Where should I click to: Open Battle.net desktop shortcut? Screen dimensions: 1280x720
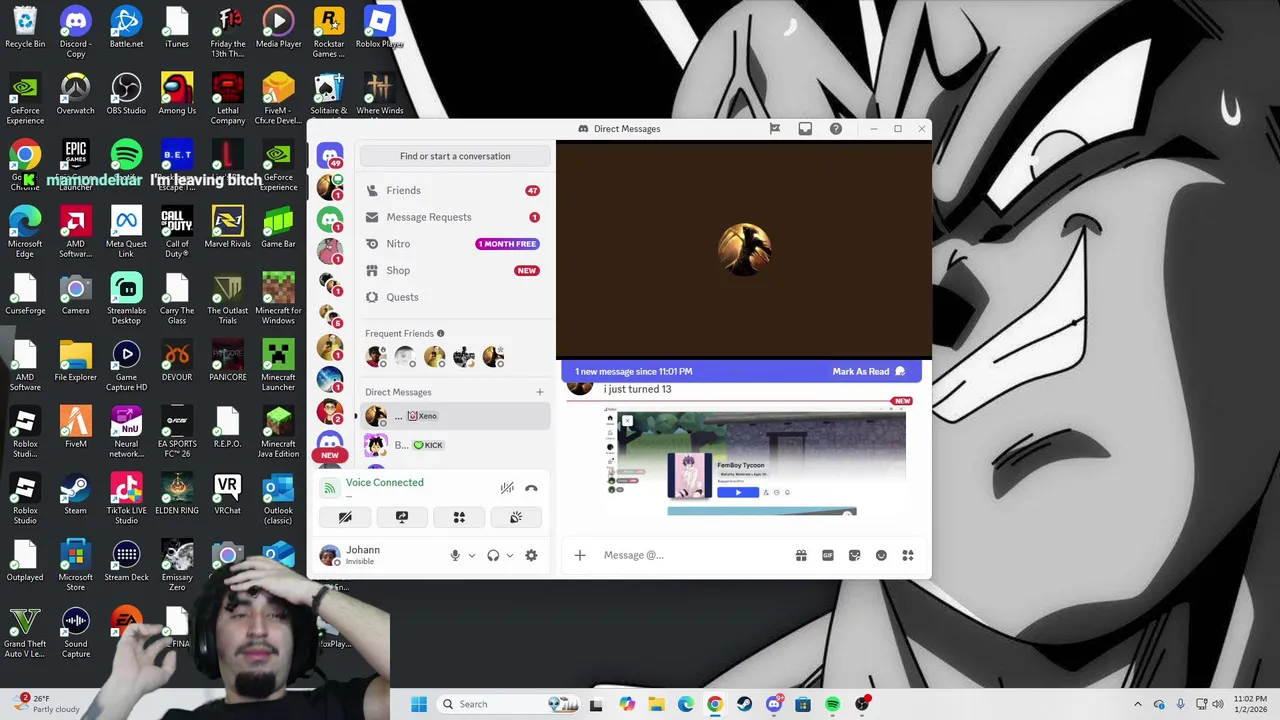[x=126, y=27]
